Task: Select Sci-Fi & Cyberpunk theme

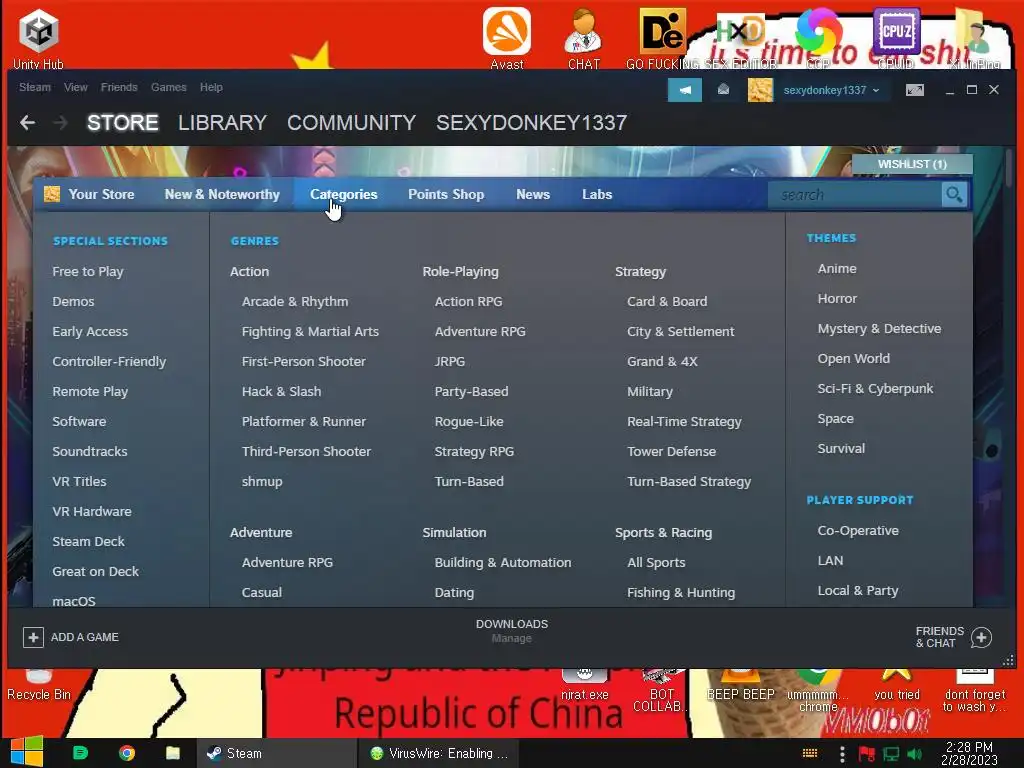Action: click(875, 389)
